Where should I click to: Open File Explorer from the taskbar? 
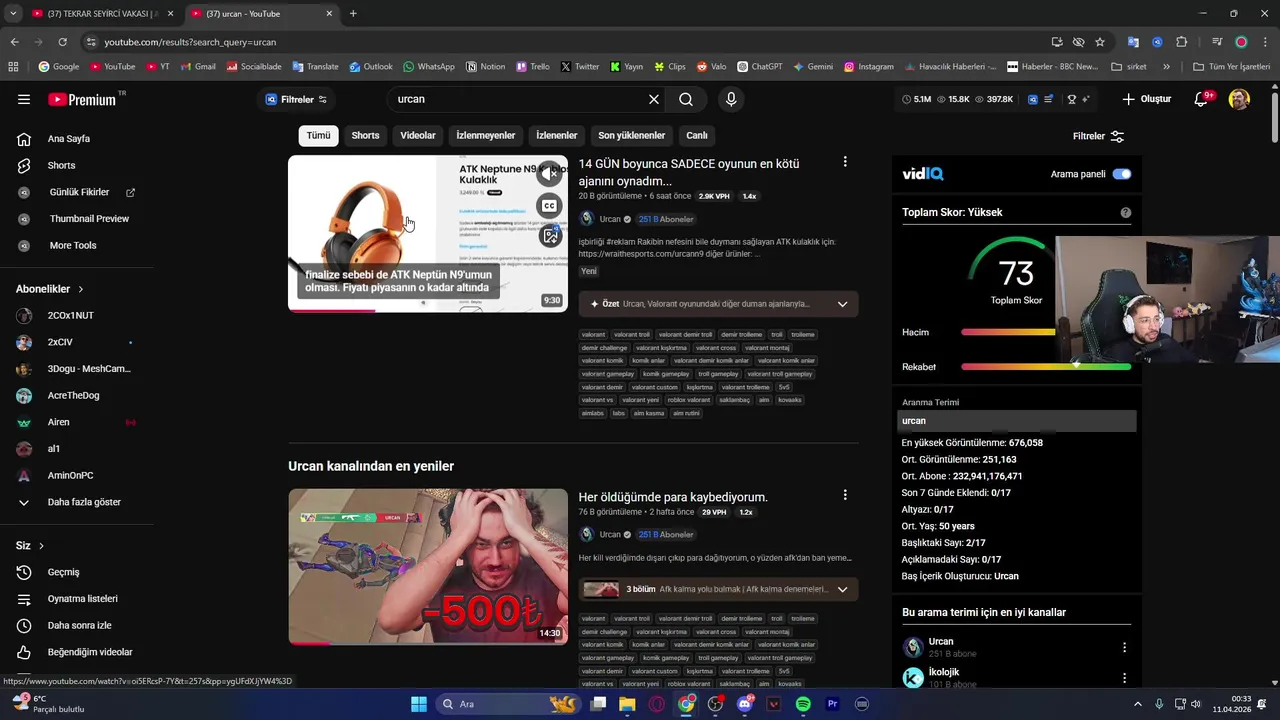coord(627,704)
